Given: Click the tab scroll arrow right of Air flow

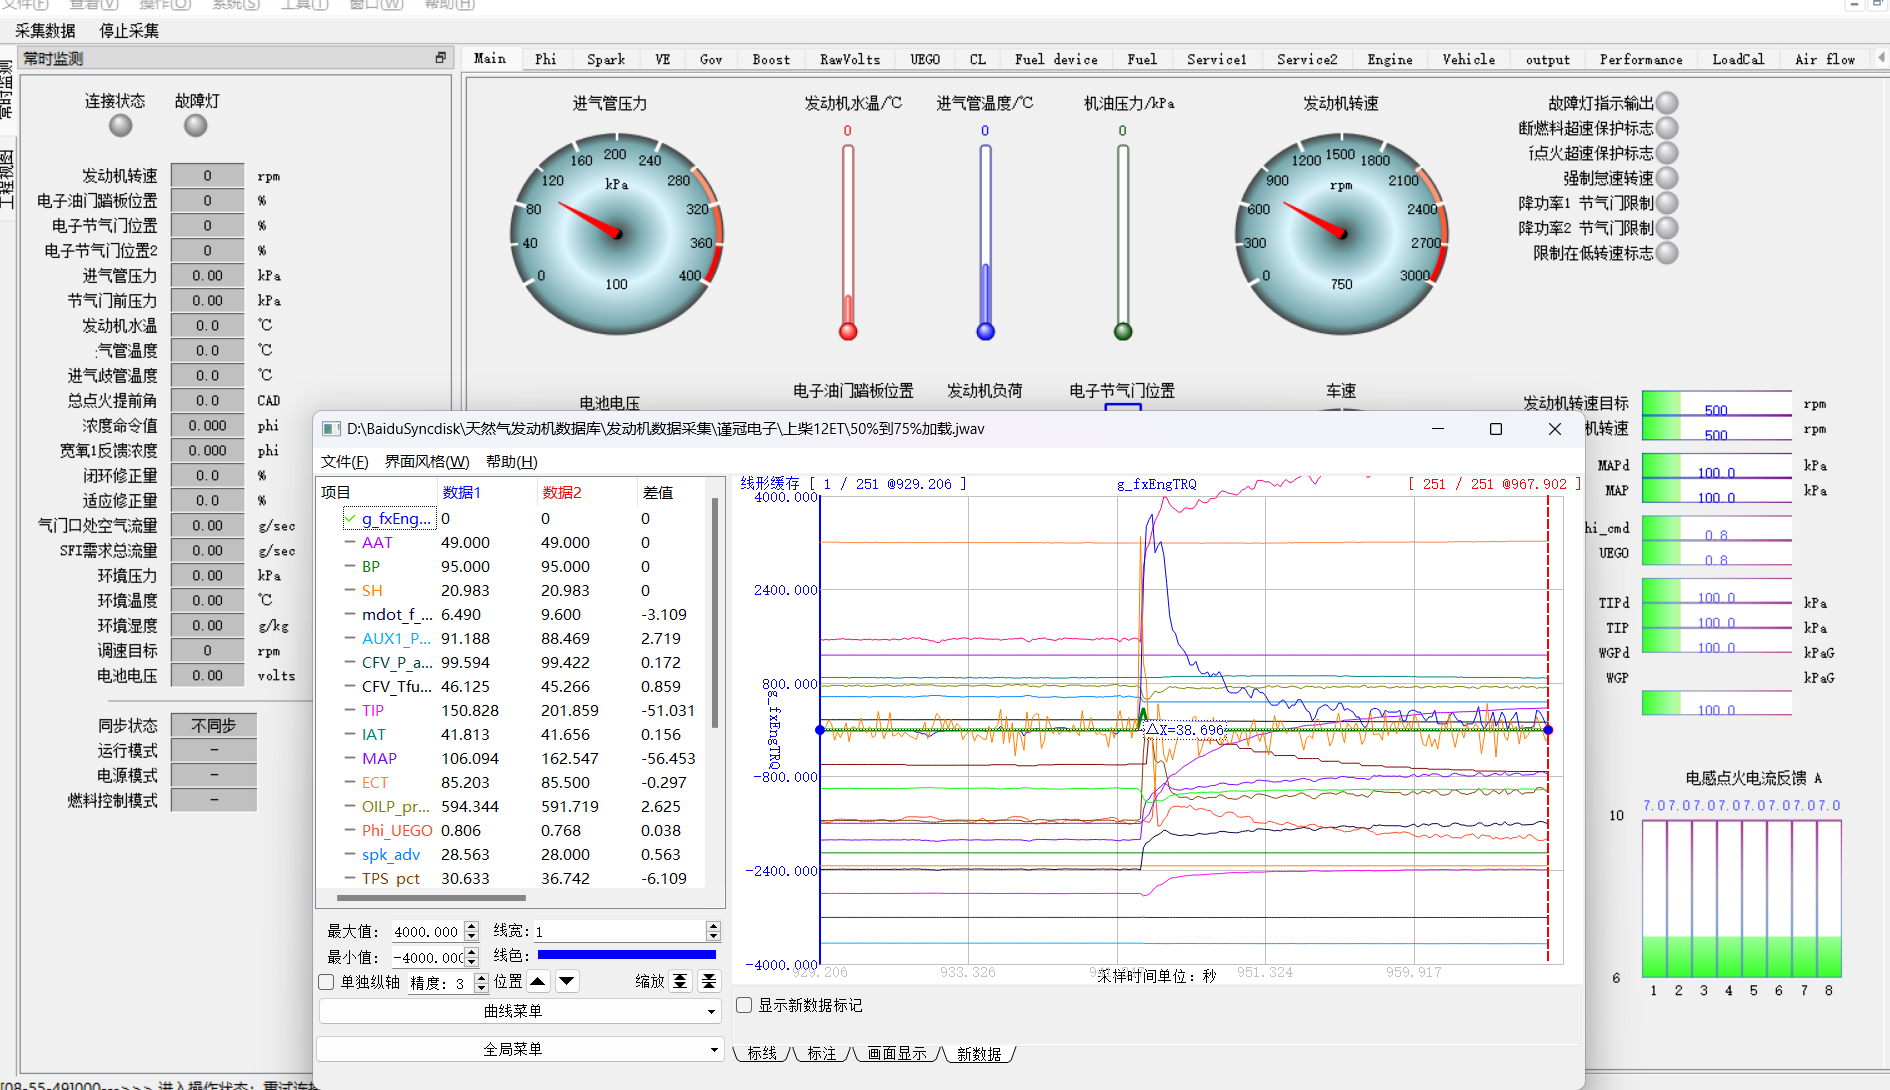Looking at the screenshot, I should (x=1881, y=58).
